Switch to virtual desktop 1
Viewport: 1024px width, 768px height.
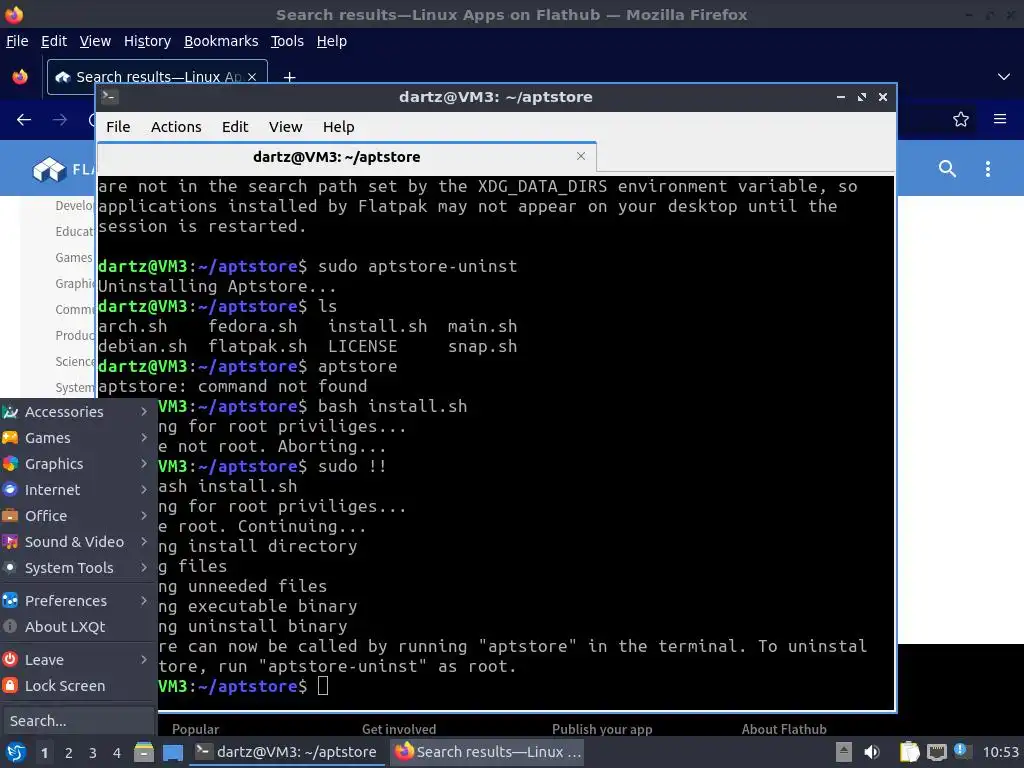click(44, 753)
